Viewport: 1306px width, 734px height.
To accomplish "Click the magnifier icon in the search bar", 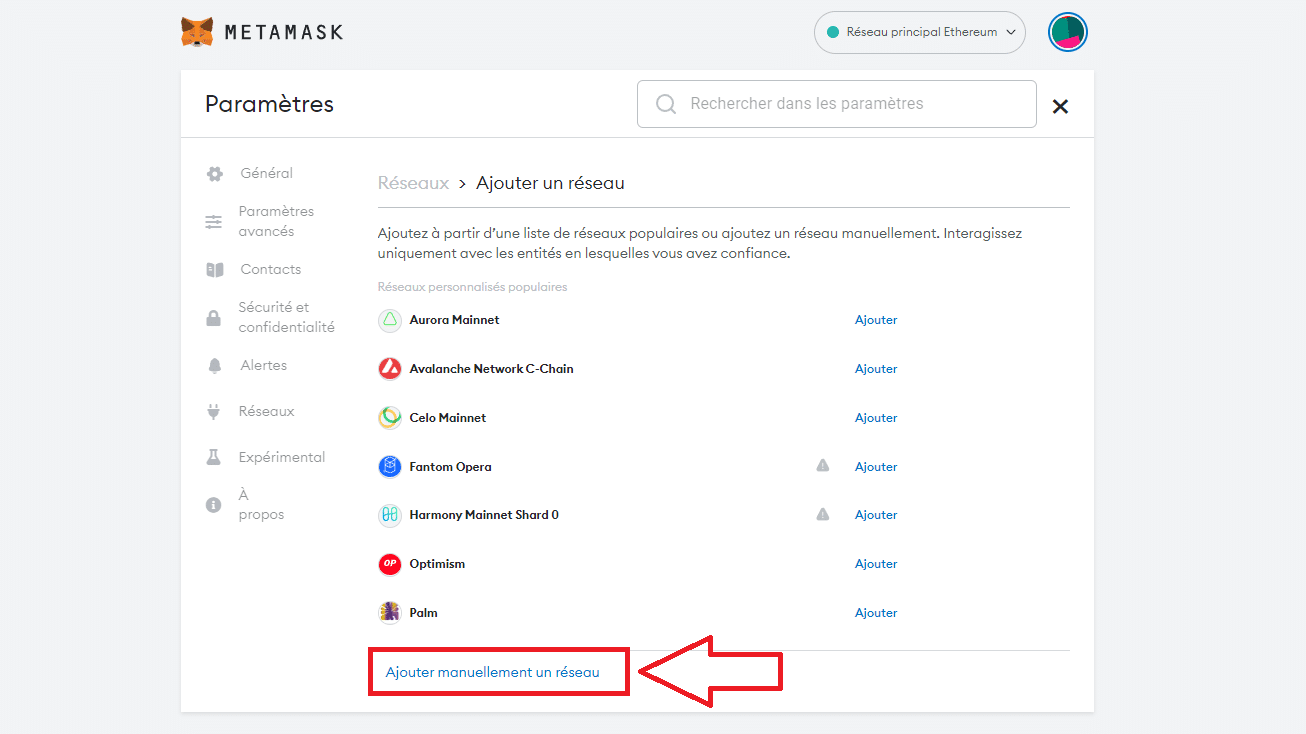I will click(665, 103).
